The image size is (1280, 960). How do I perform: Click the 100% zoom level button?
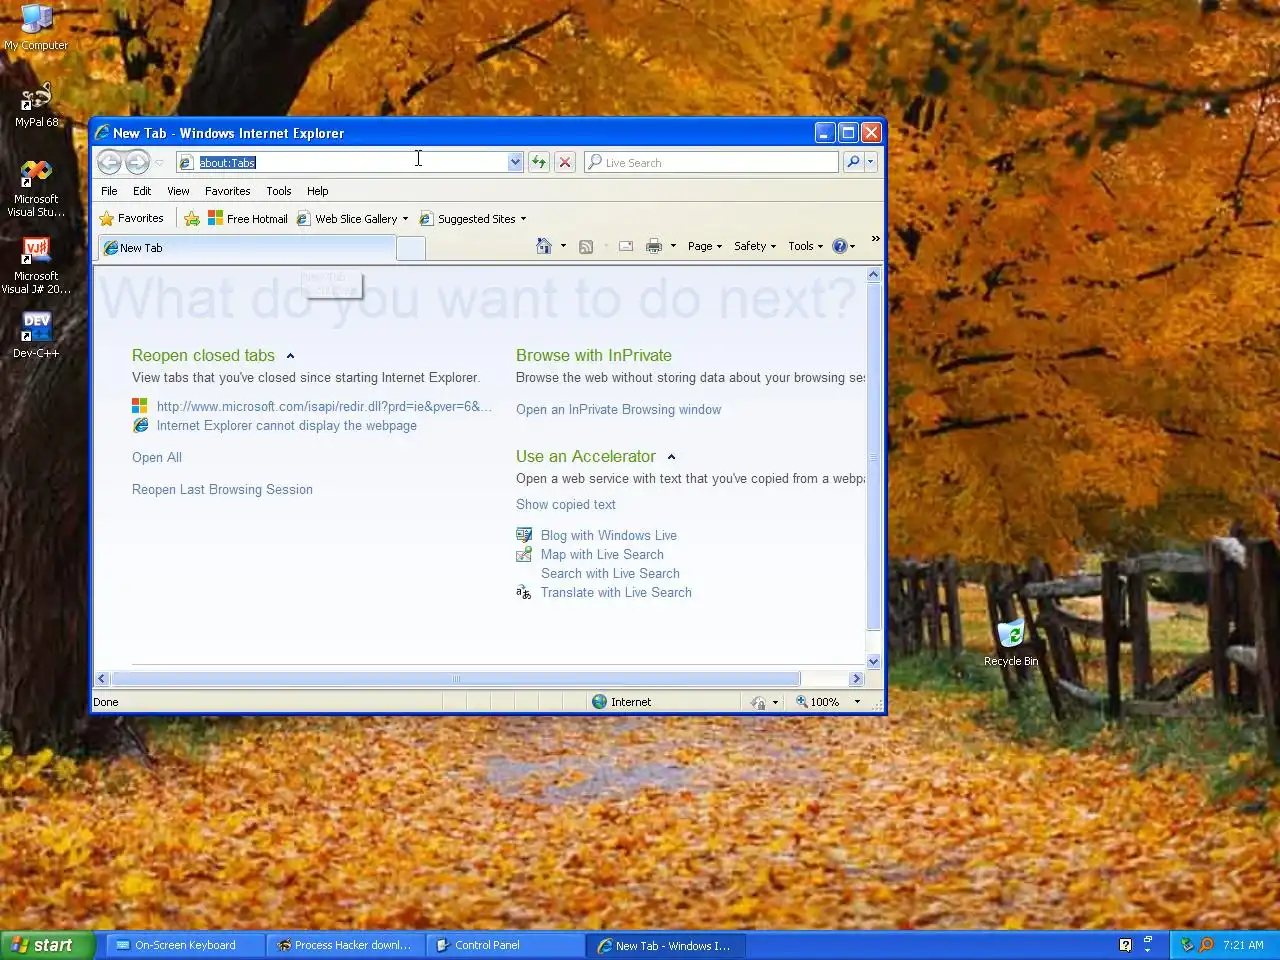pyautogui.click(x=818, y=702)
